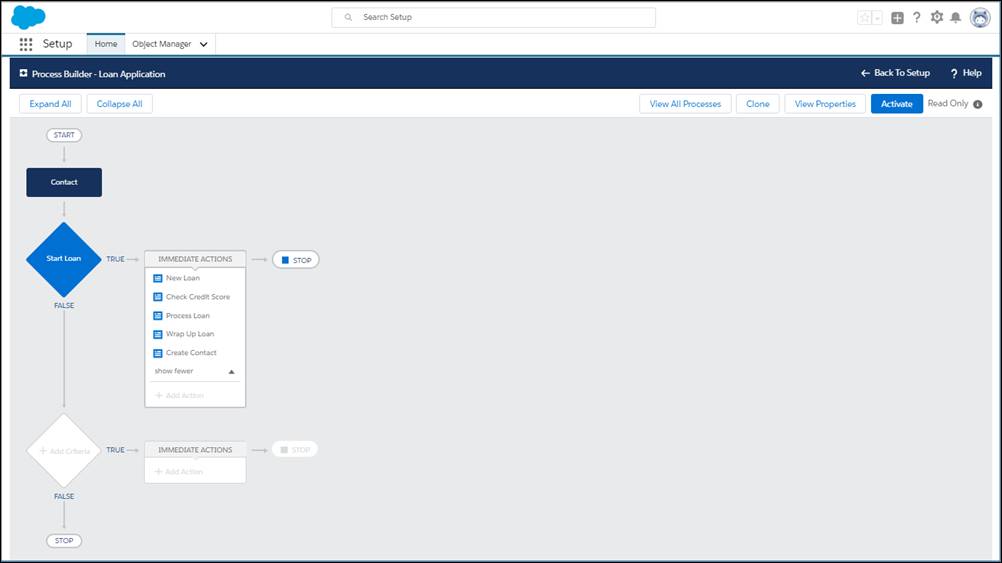Click the Create Contact label

(191, 353)
